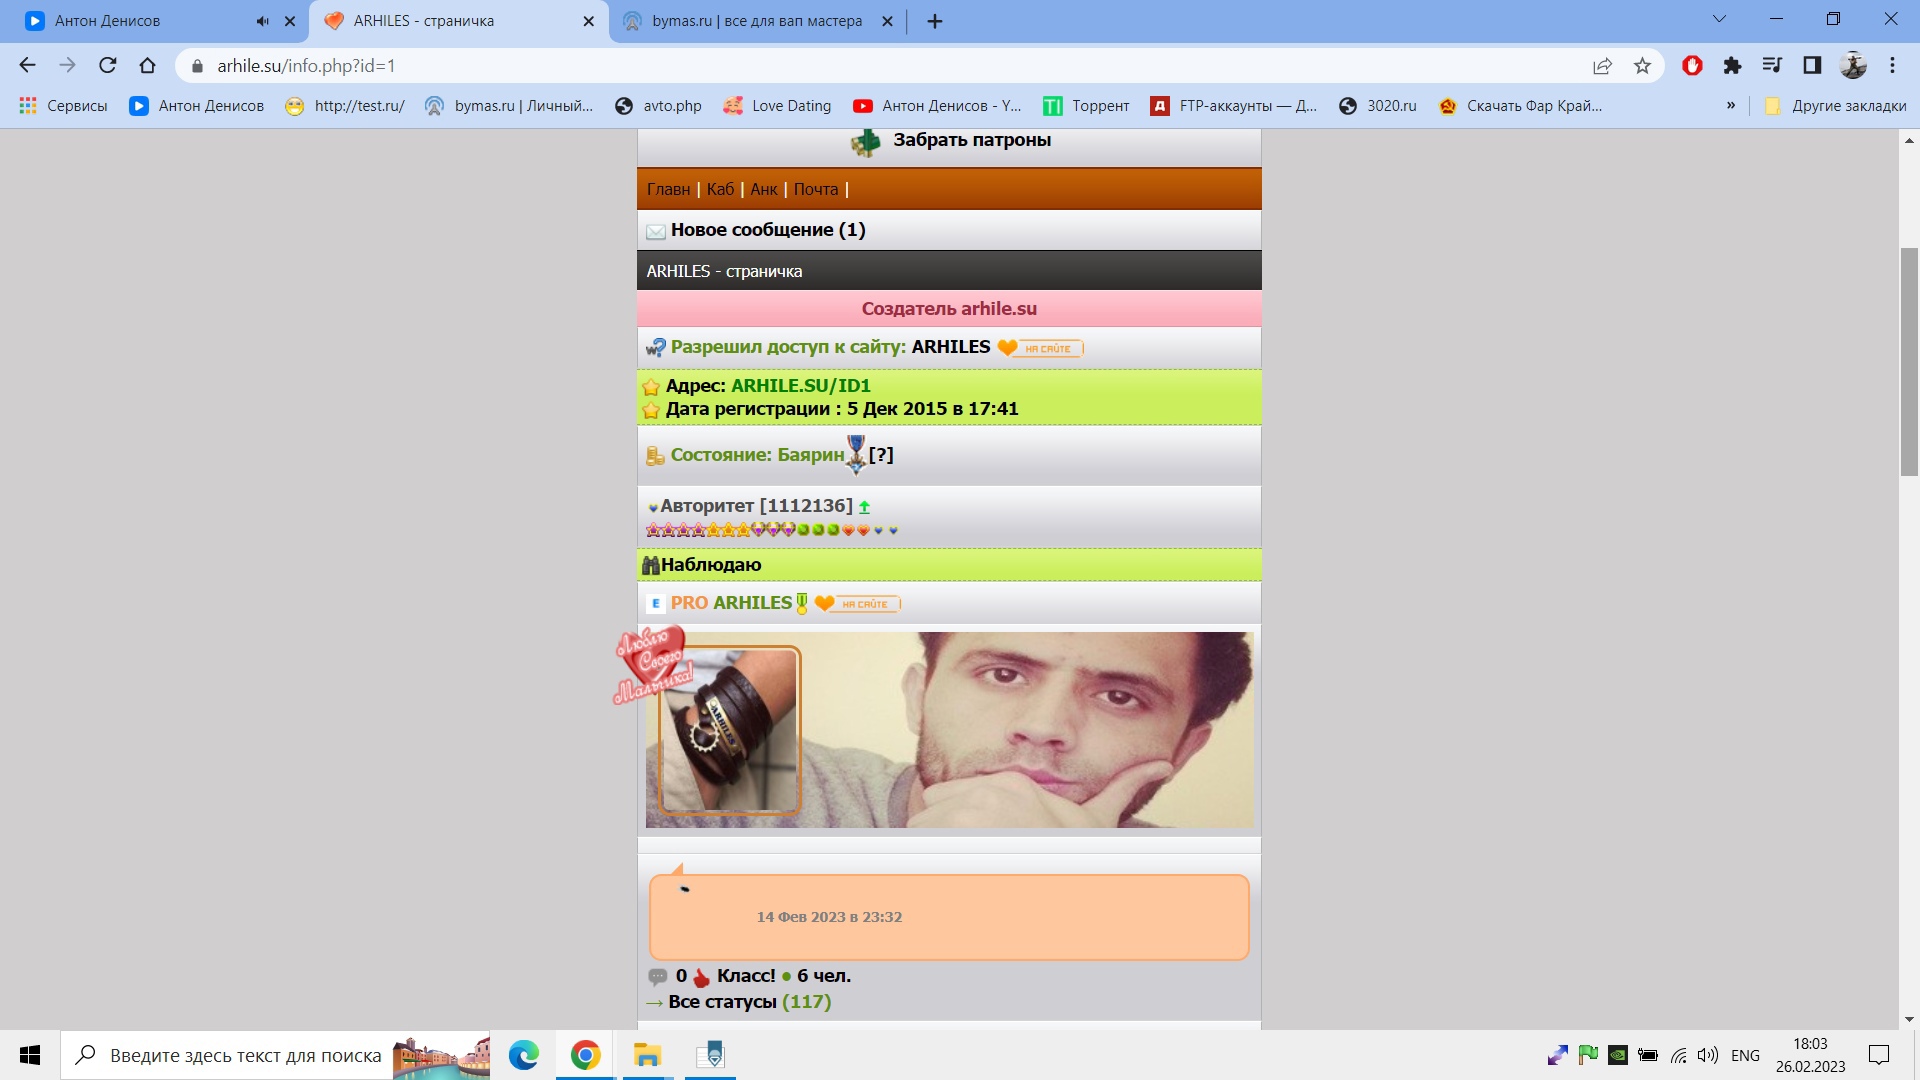
Task: Bookmark page with the star icon
Action: [1642, 66]
